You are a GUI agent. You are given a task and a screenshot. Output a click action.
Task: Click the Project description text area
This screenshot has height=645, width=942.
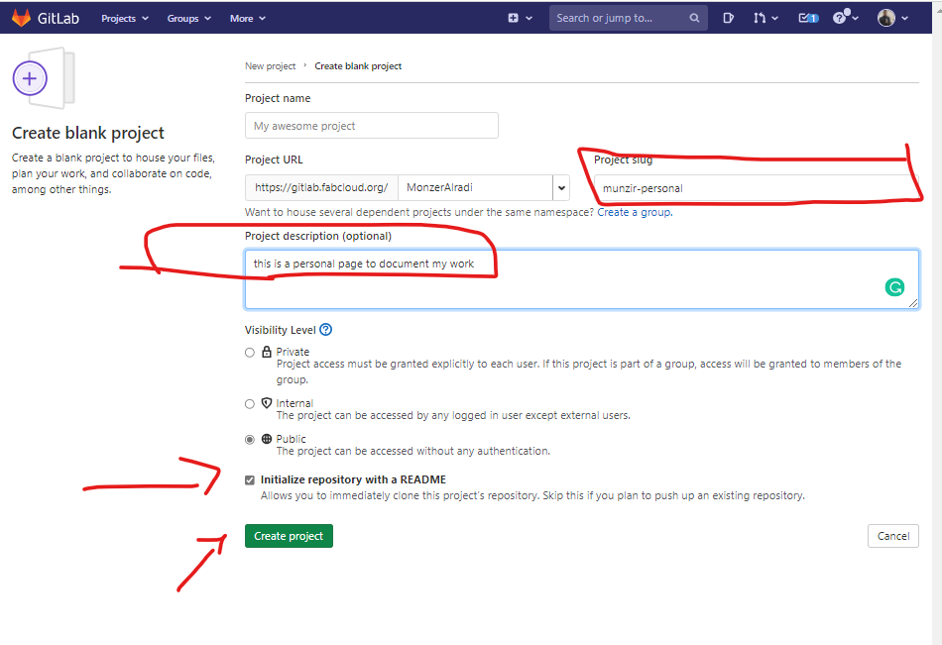582,279
